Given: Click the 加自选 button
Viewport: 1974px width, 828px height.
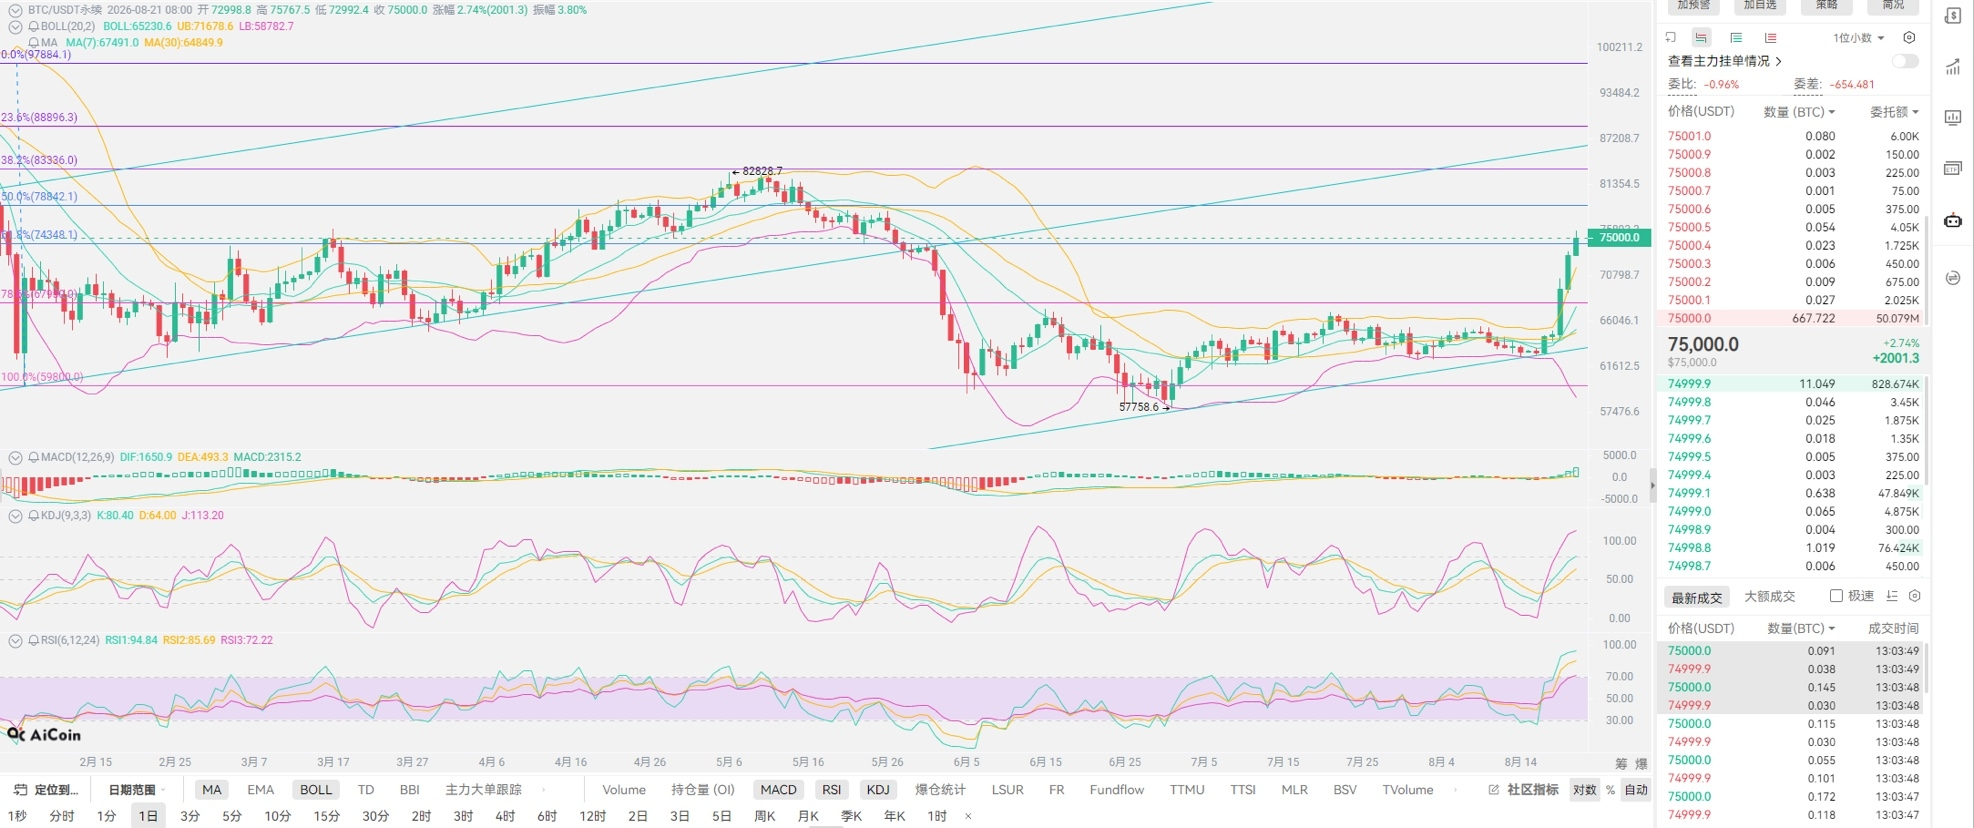Looking at the screenshot, I should pyautogui.click(x=1760, y=6).
